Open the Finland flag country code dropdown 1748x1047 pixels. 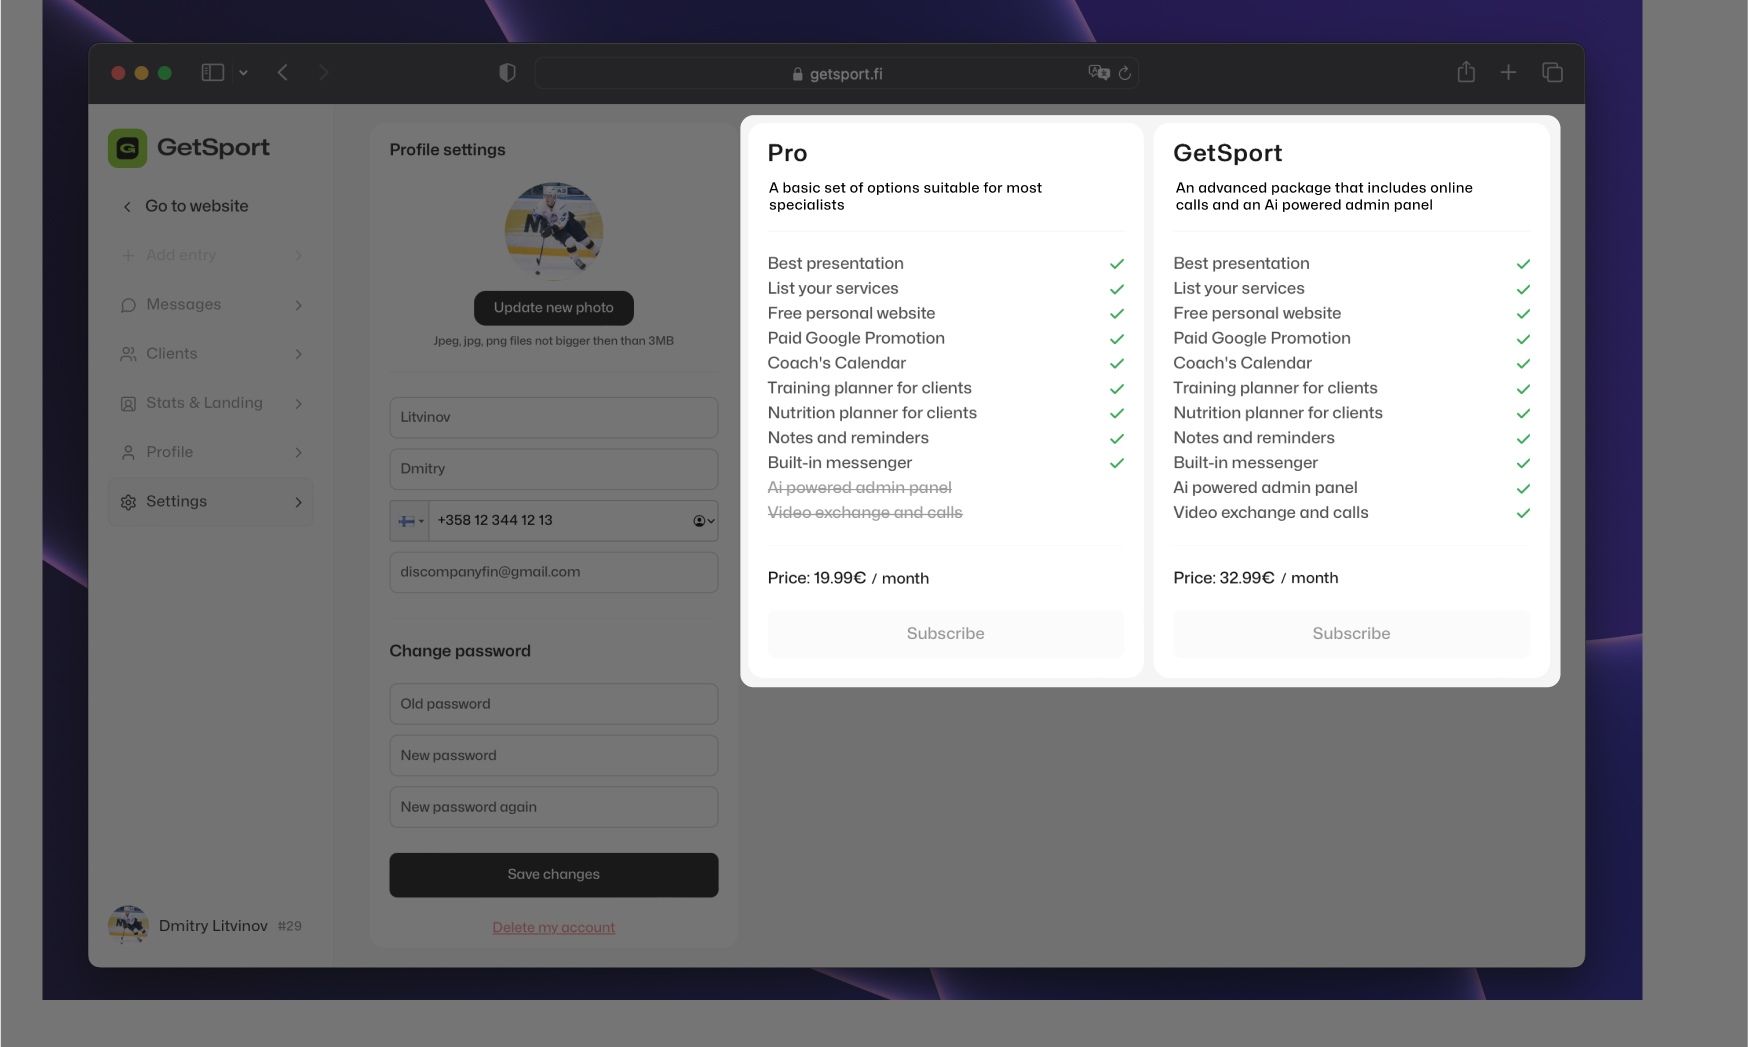click(410, 521)
